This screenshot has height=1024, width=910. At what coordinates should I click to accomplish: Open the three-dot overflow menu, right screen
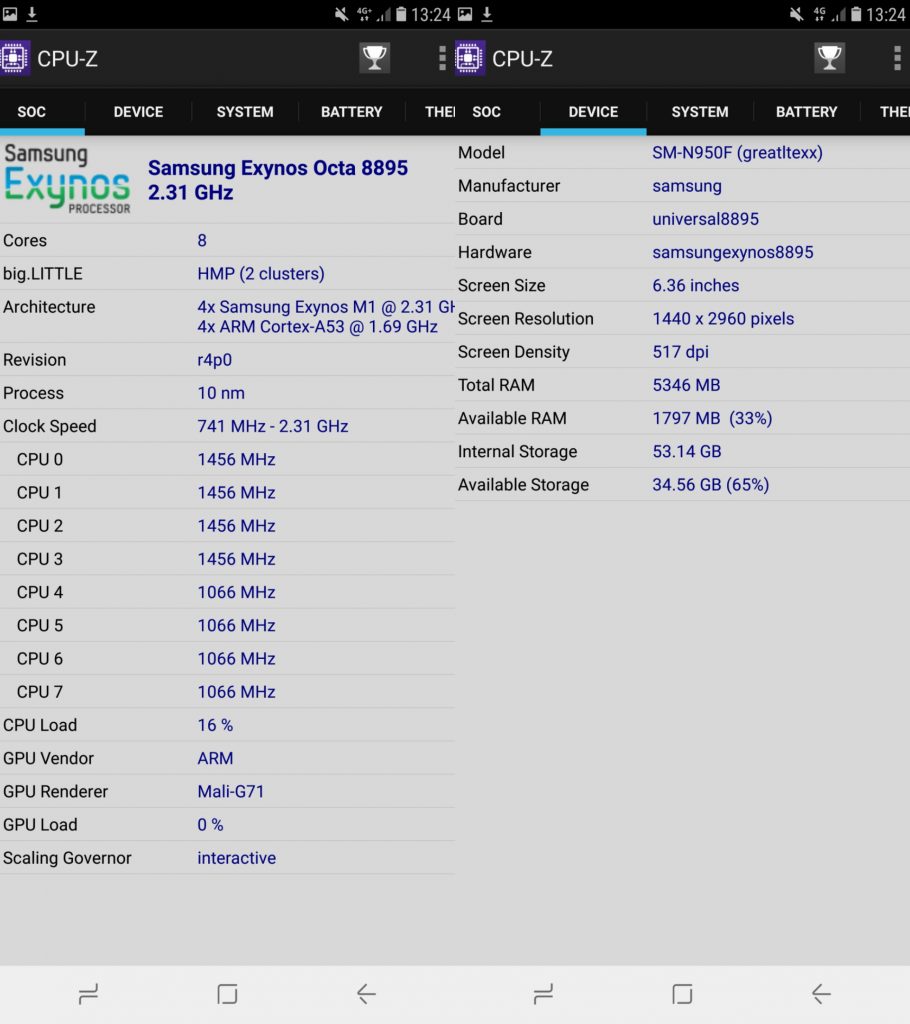(898, 58)
